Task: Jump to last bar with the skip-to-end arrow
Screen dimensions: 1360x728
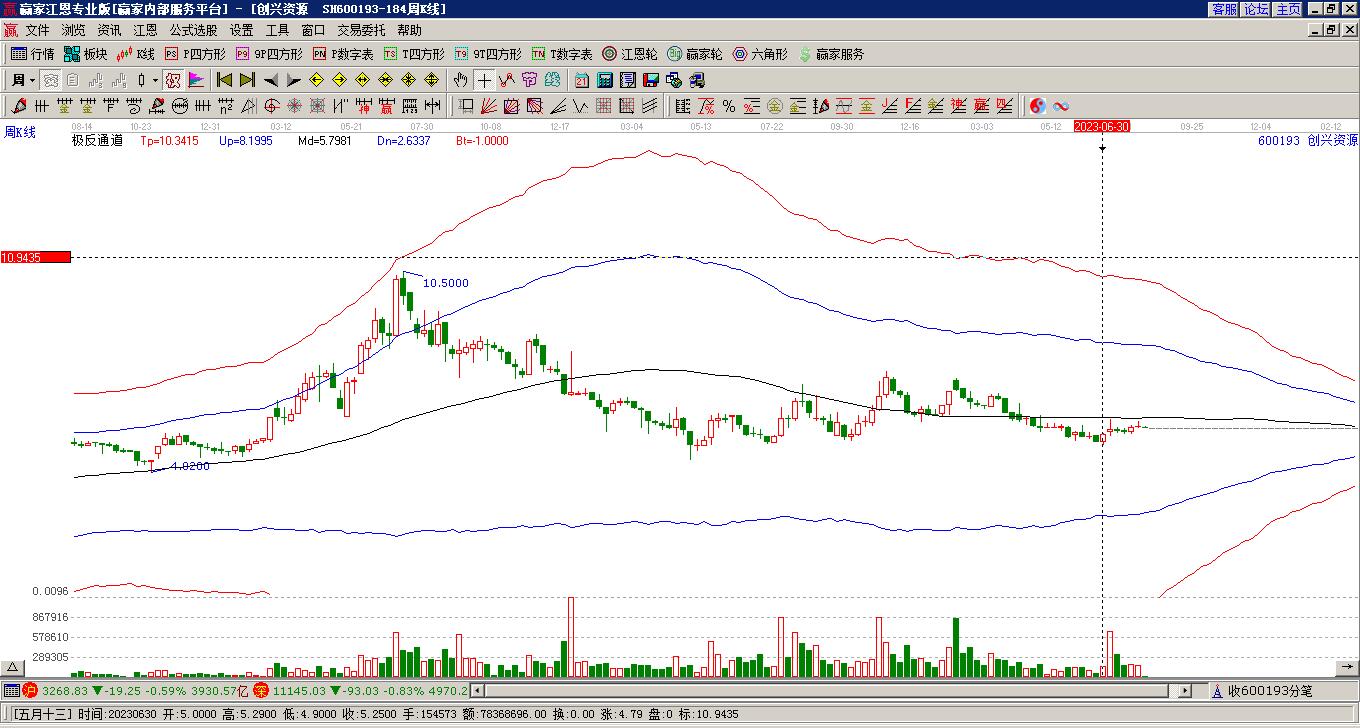Action: pos(247,80)
